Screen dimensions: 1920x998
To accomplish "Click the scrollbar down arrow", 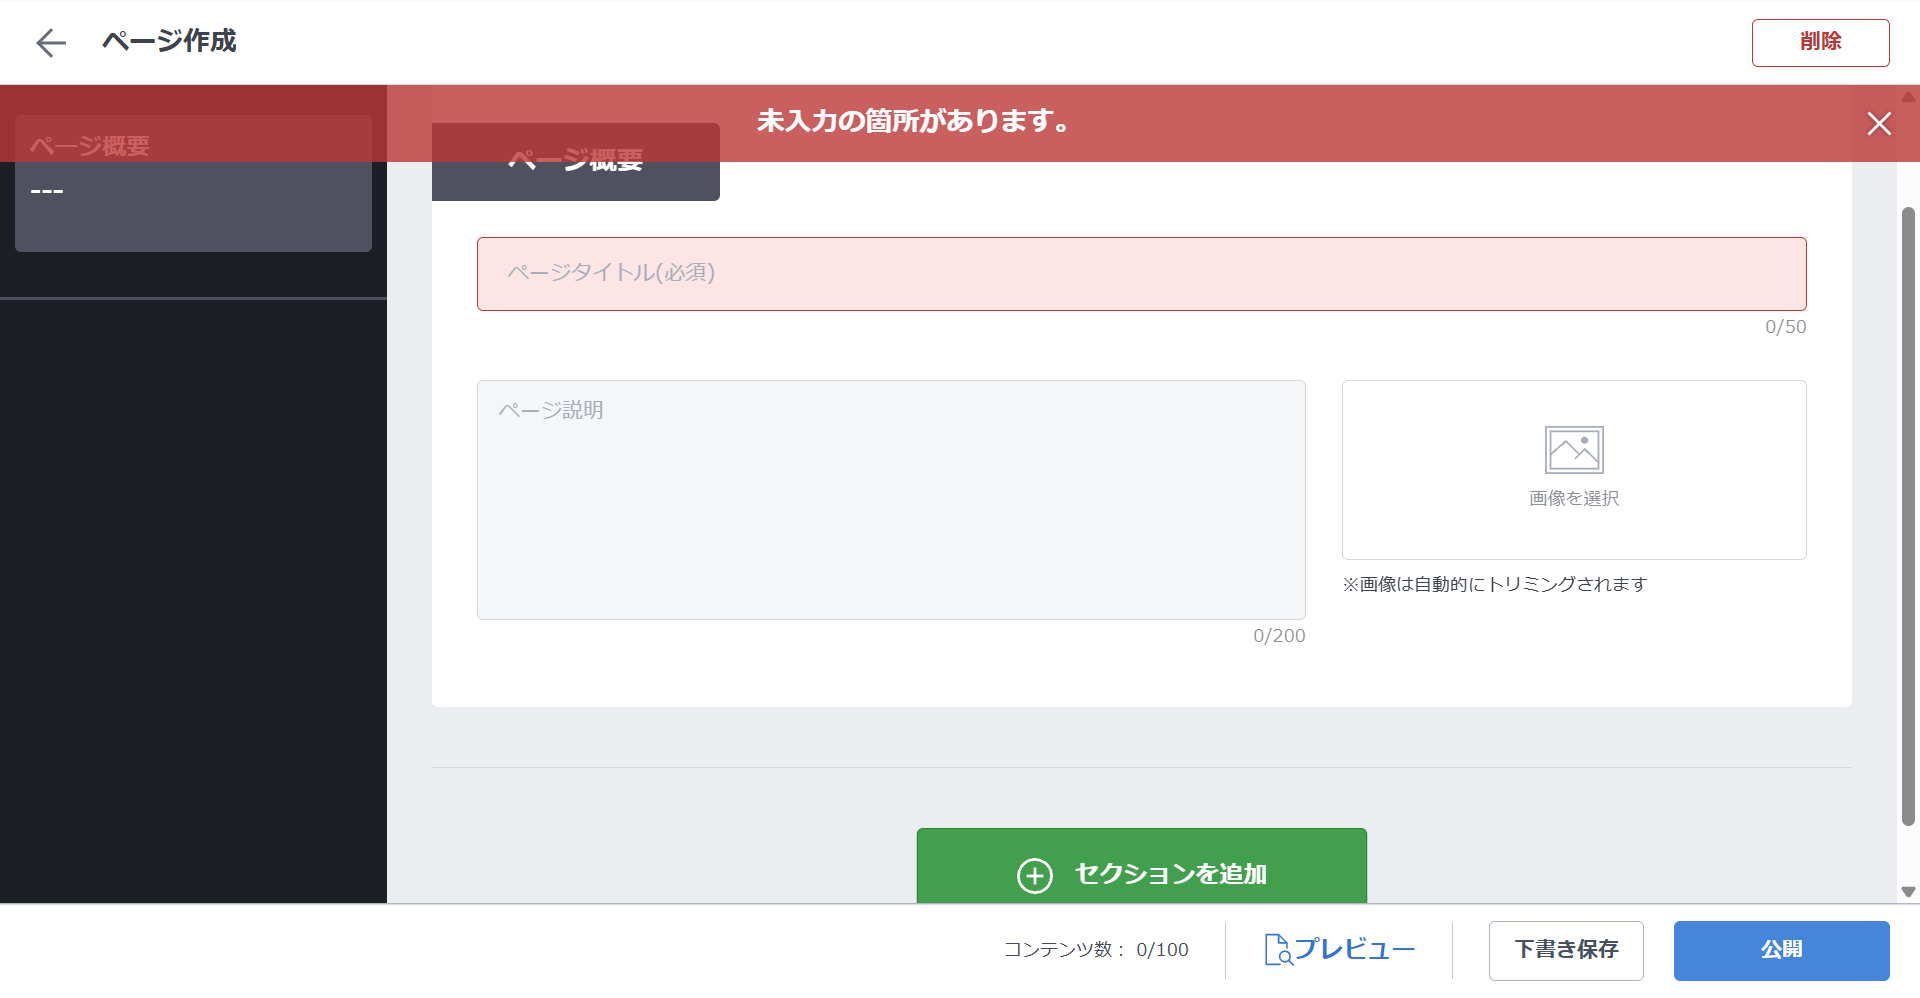I will click(x=1908, y=891).
